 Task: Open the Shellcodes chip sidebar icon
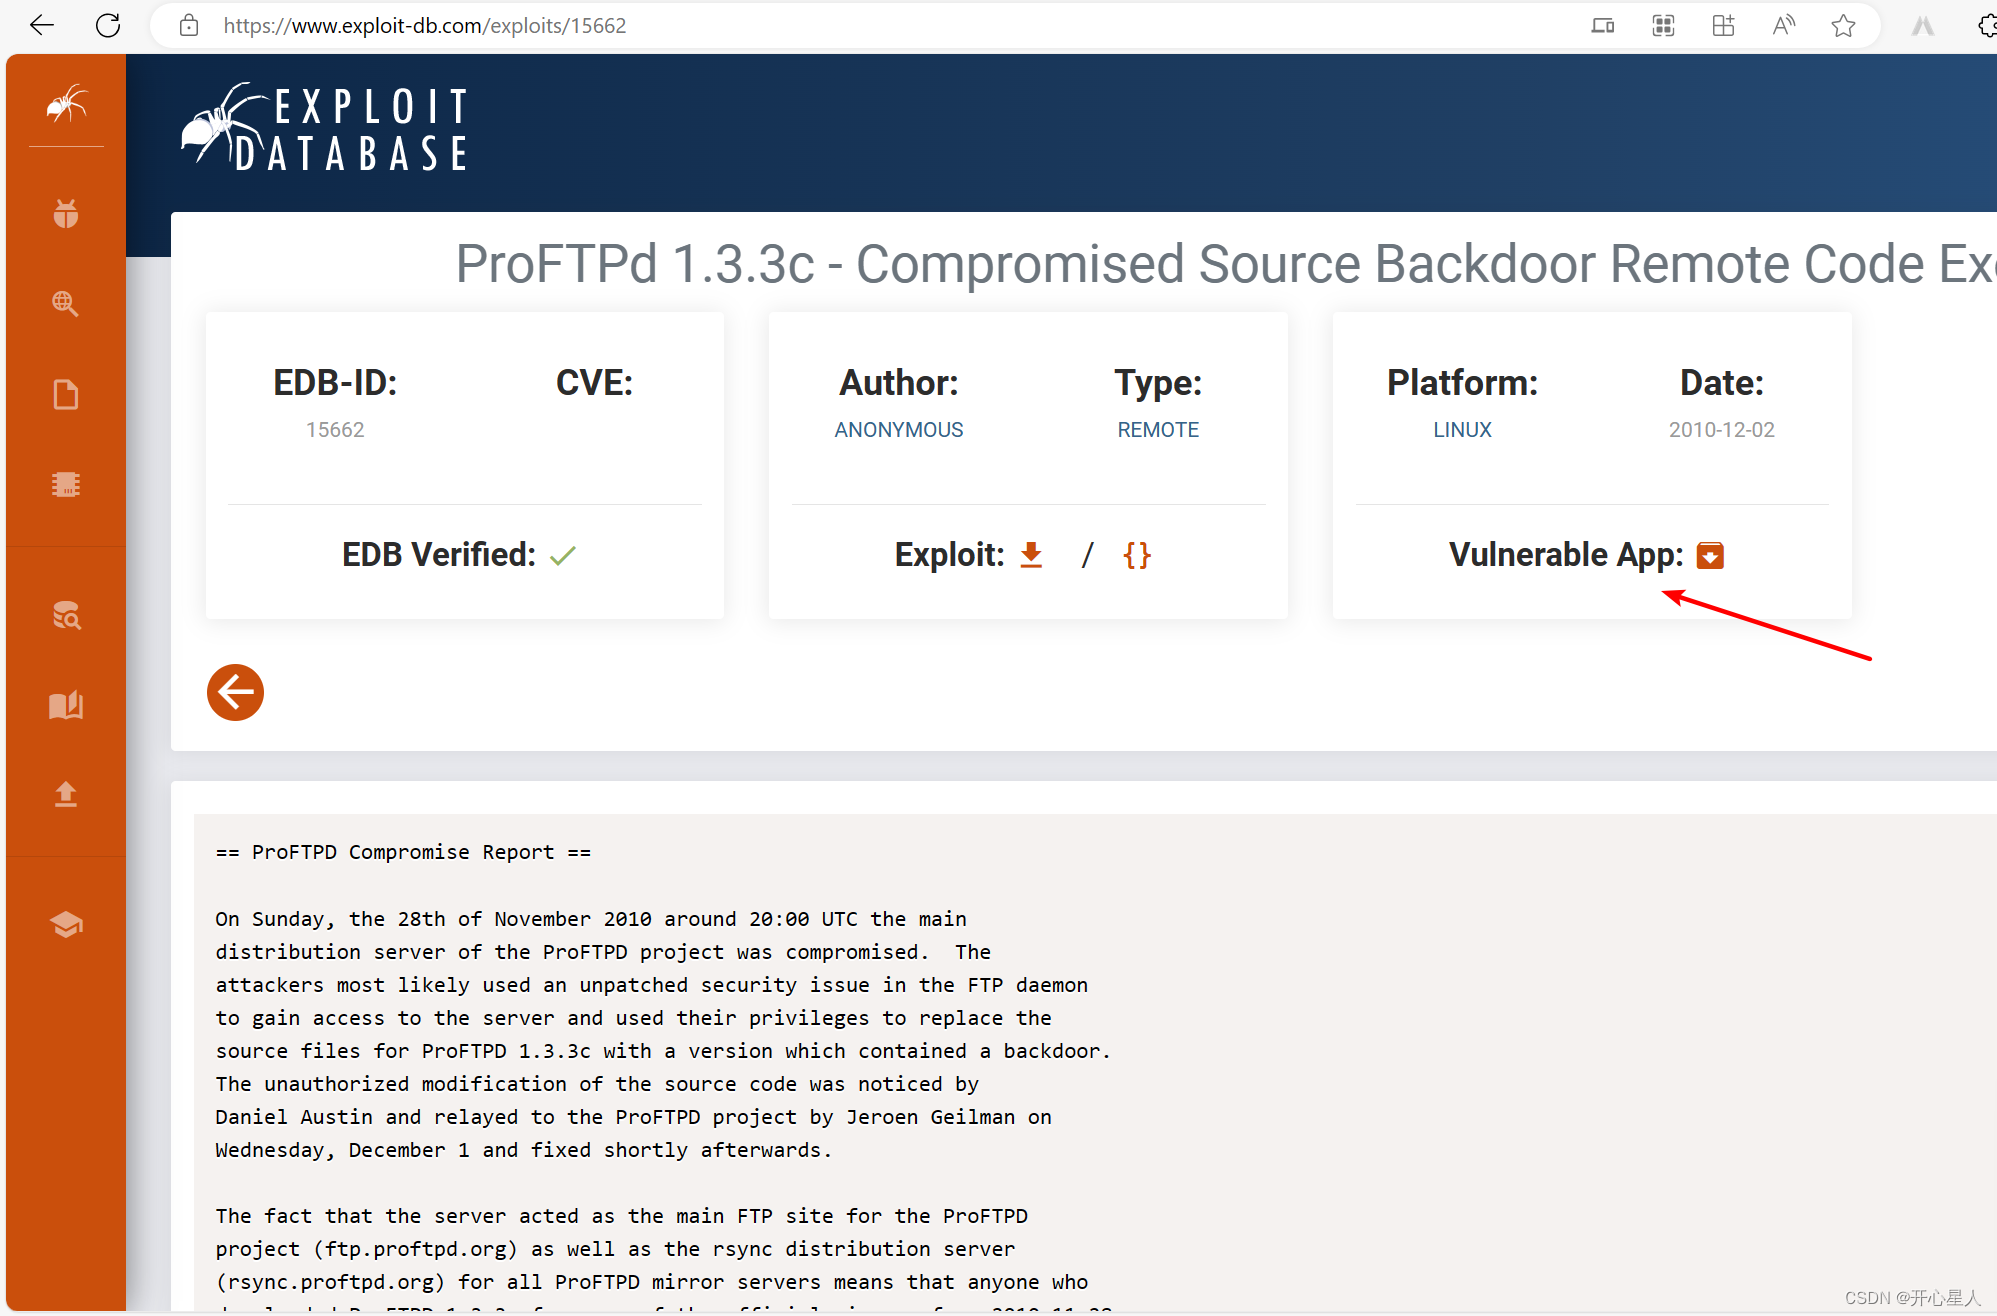[x=66, y=485]
